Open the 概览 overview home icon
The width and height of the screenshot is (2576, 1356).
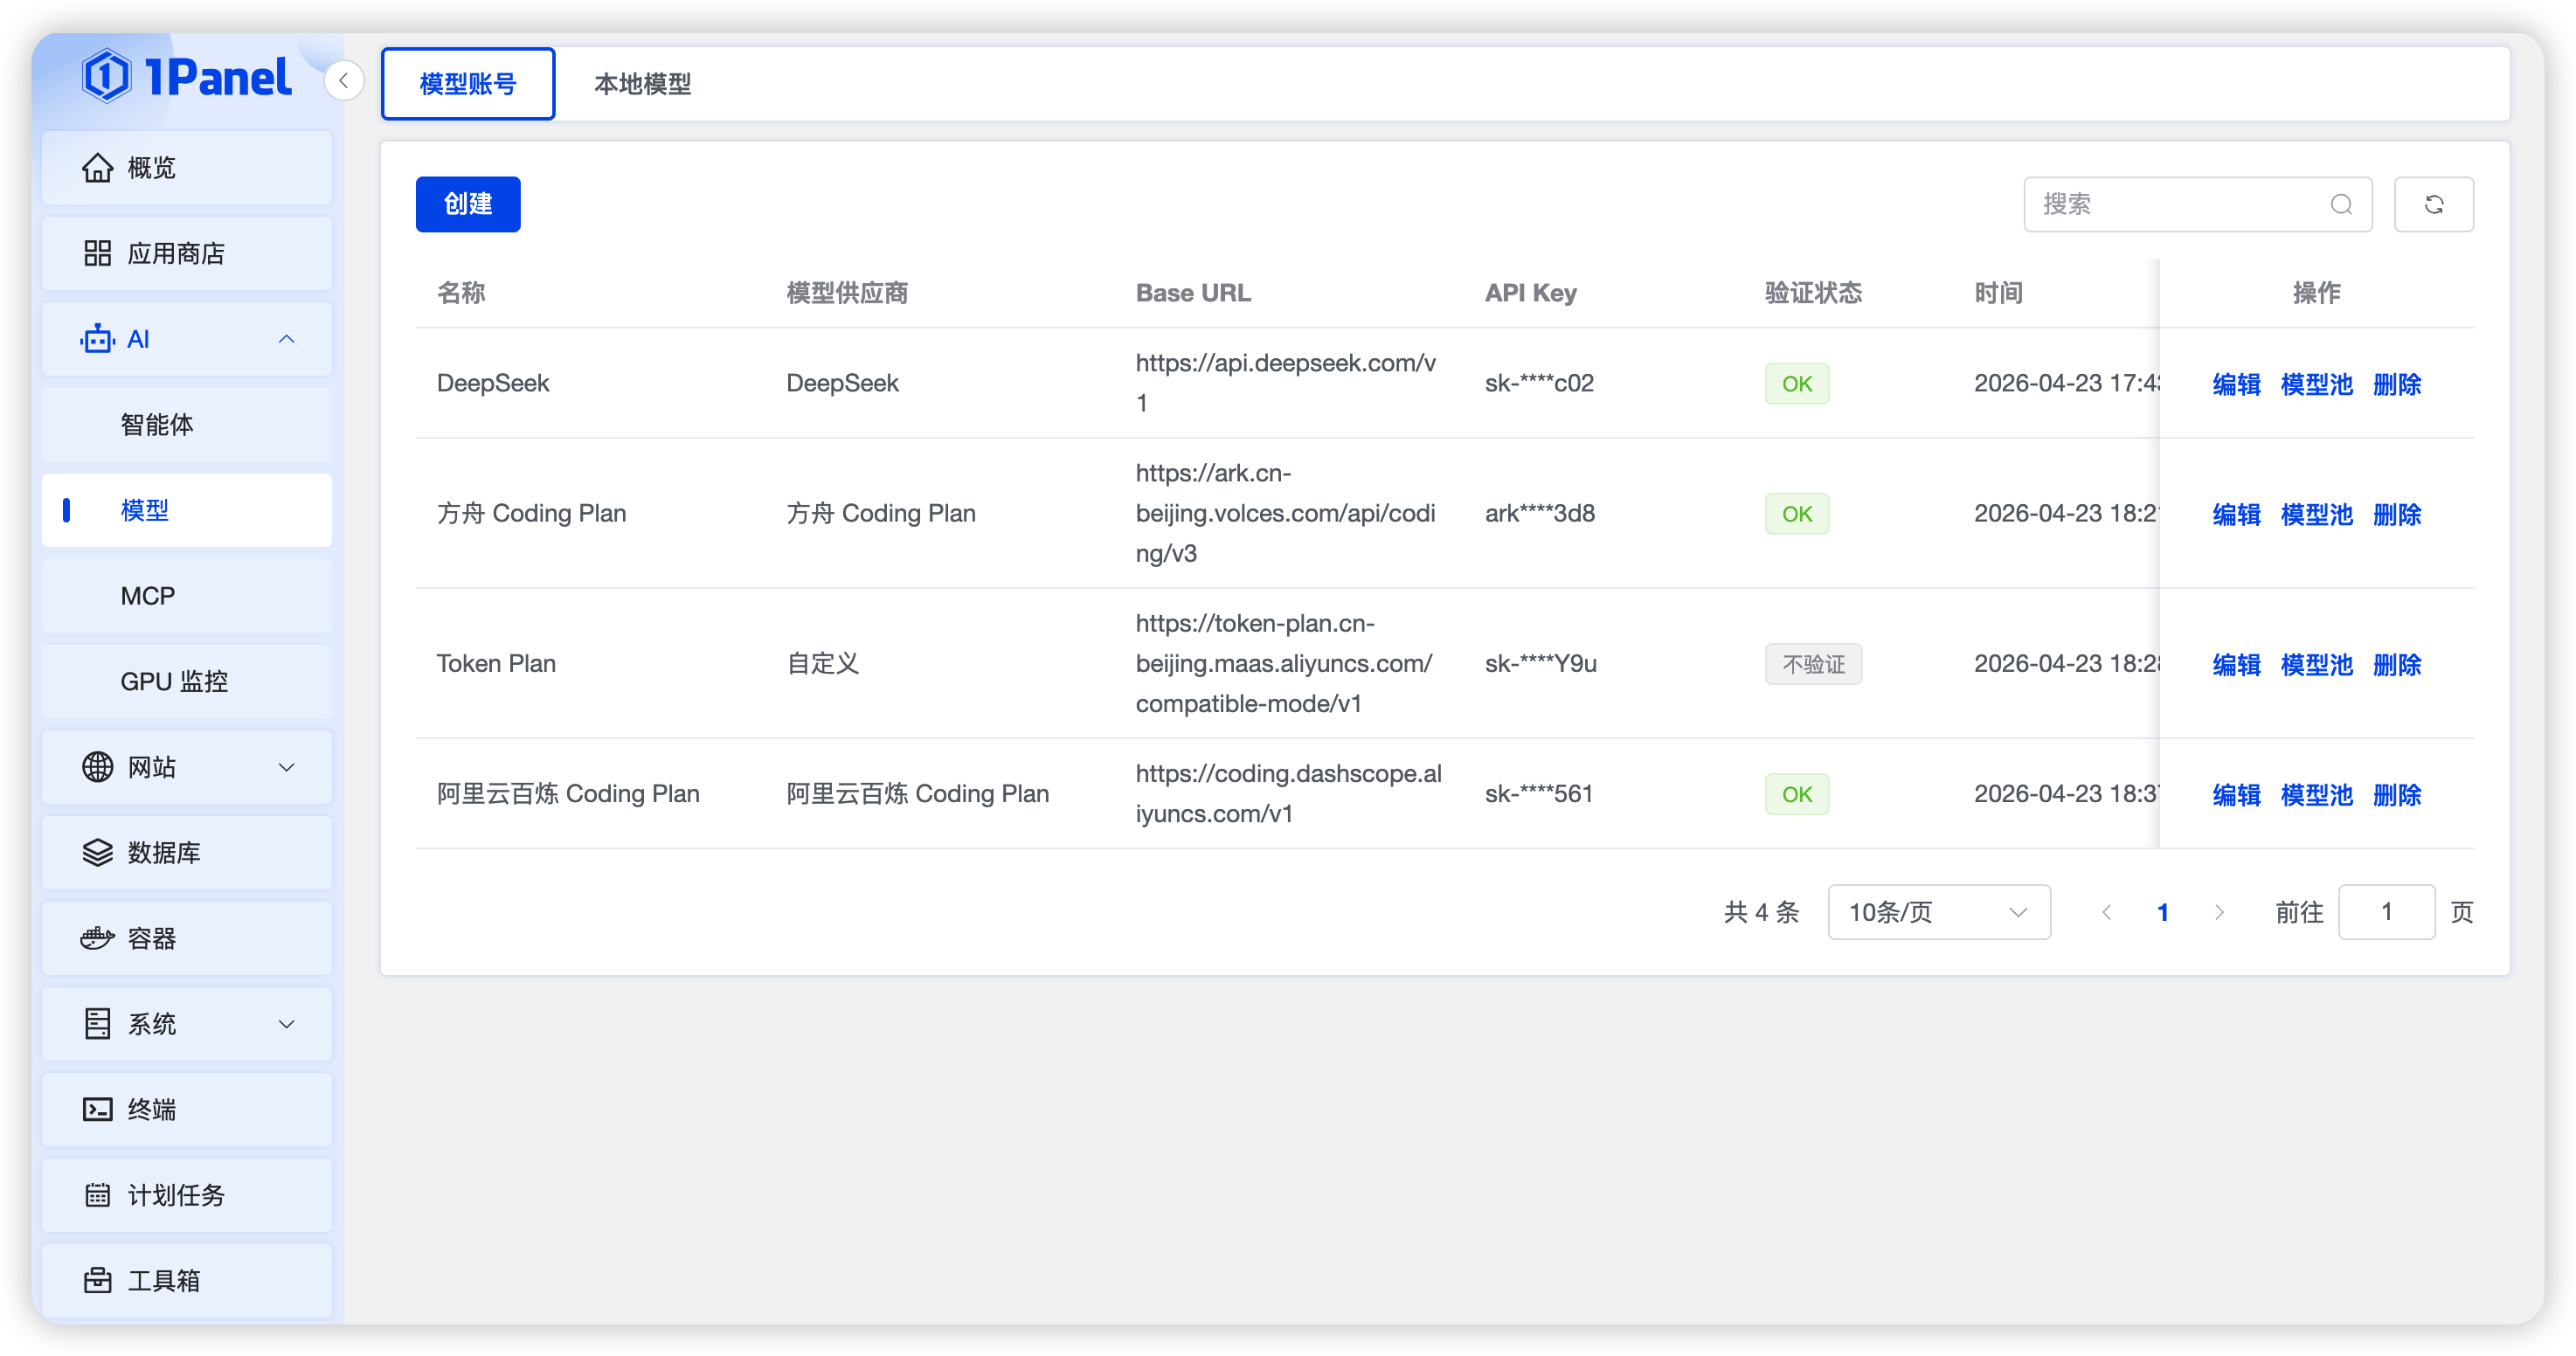point(97,167)
